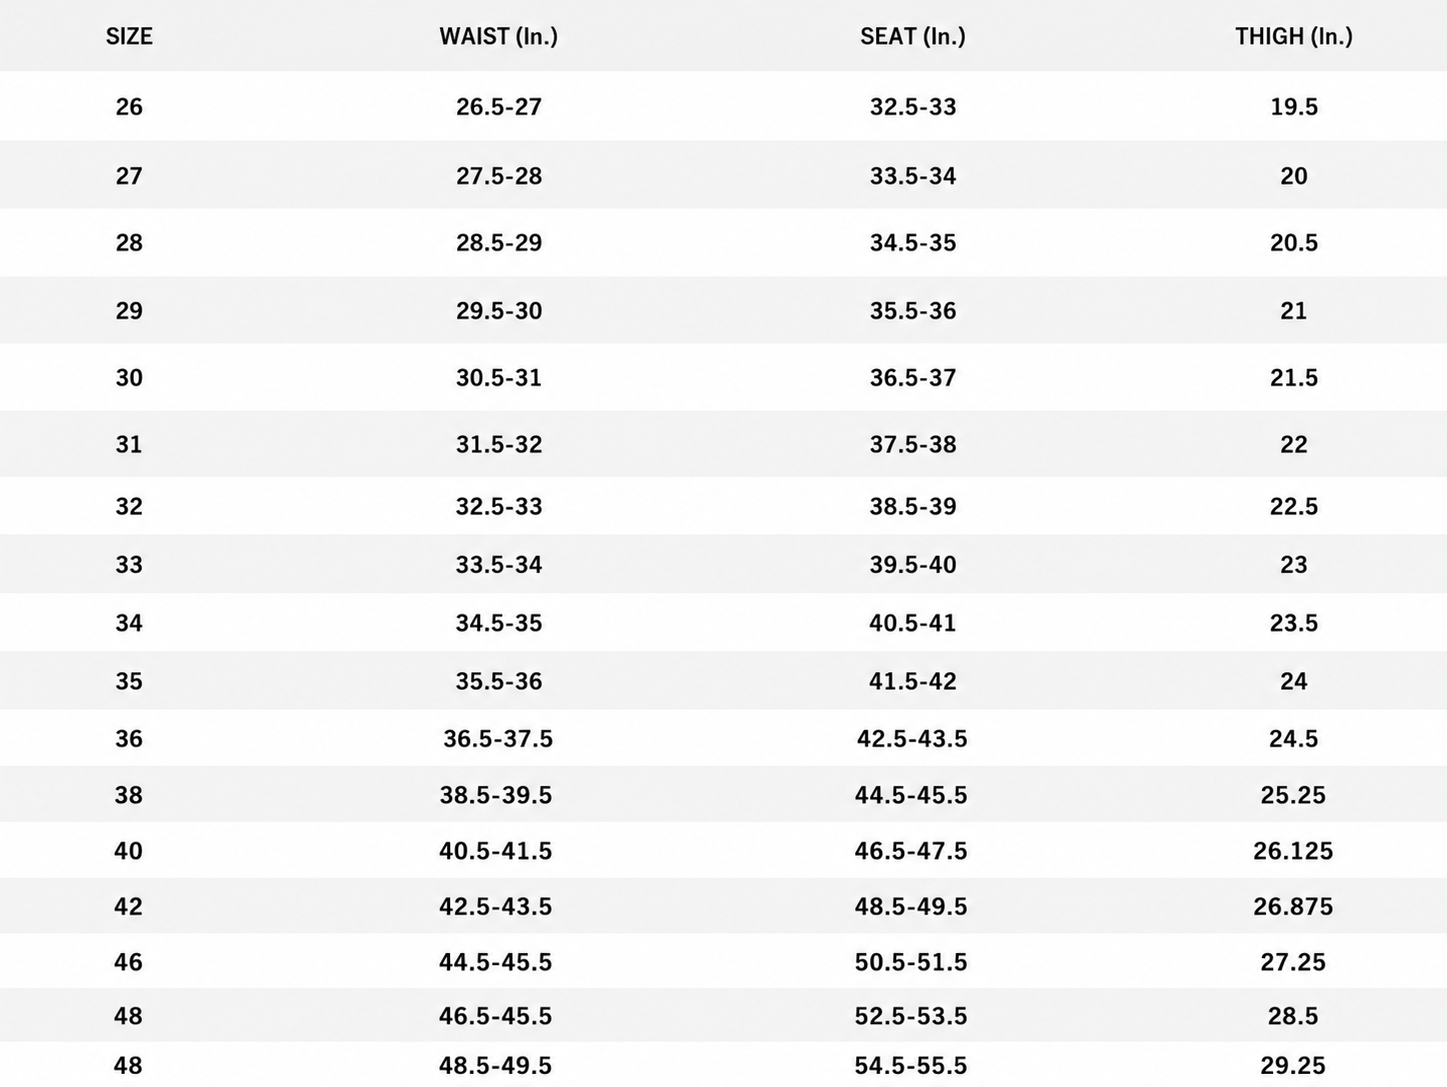Click the WAIST (In.) column header

[498, 37]
